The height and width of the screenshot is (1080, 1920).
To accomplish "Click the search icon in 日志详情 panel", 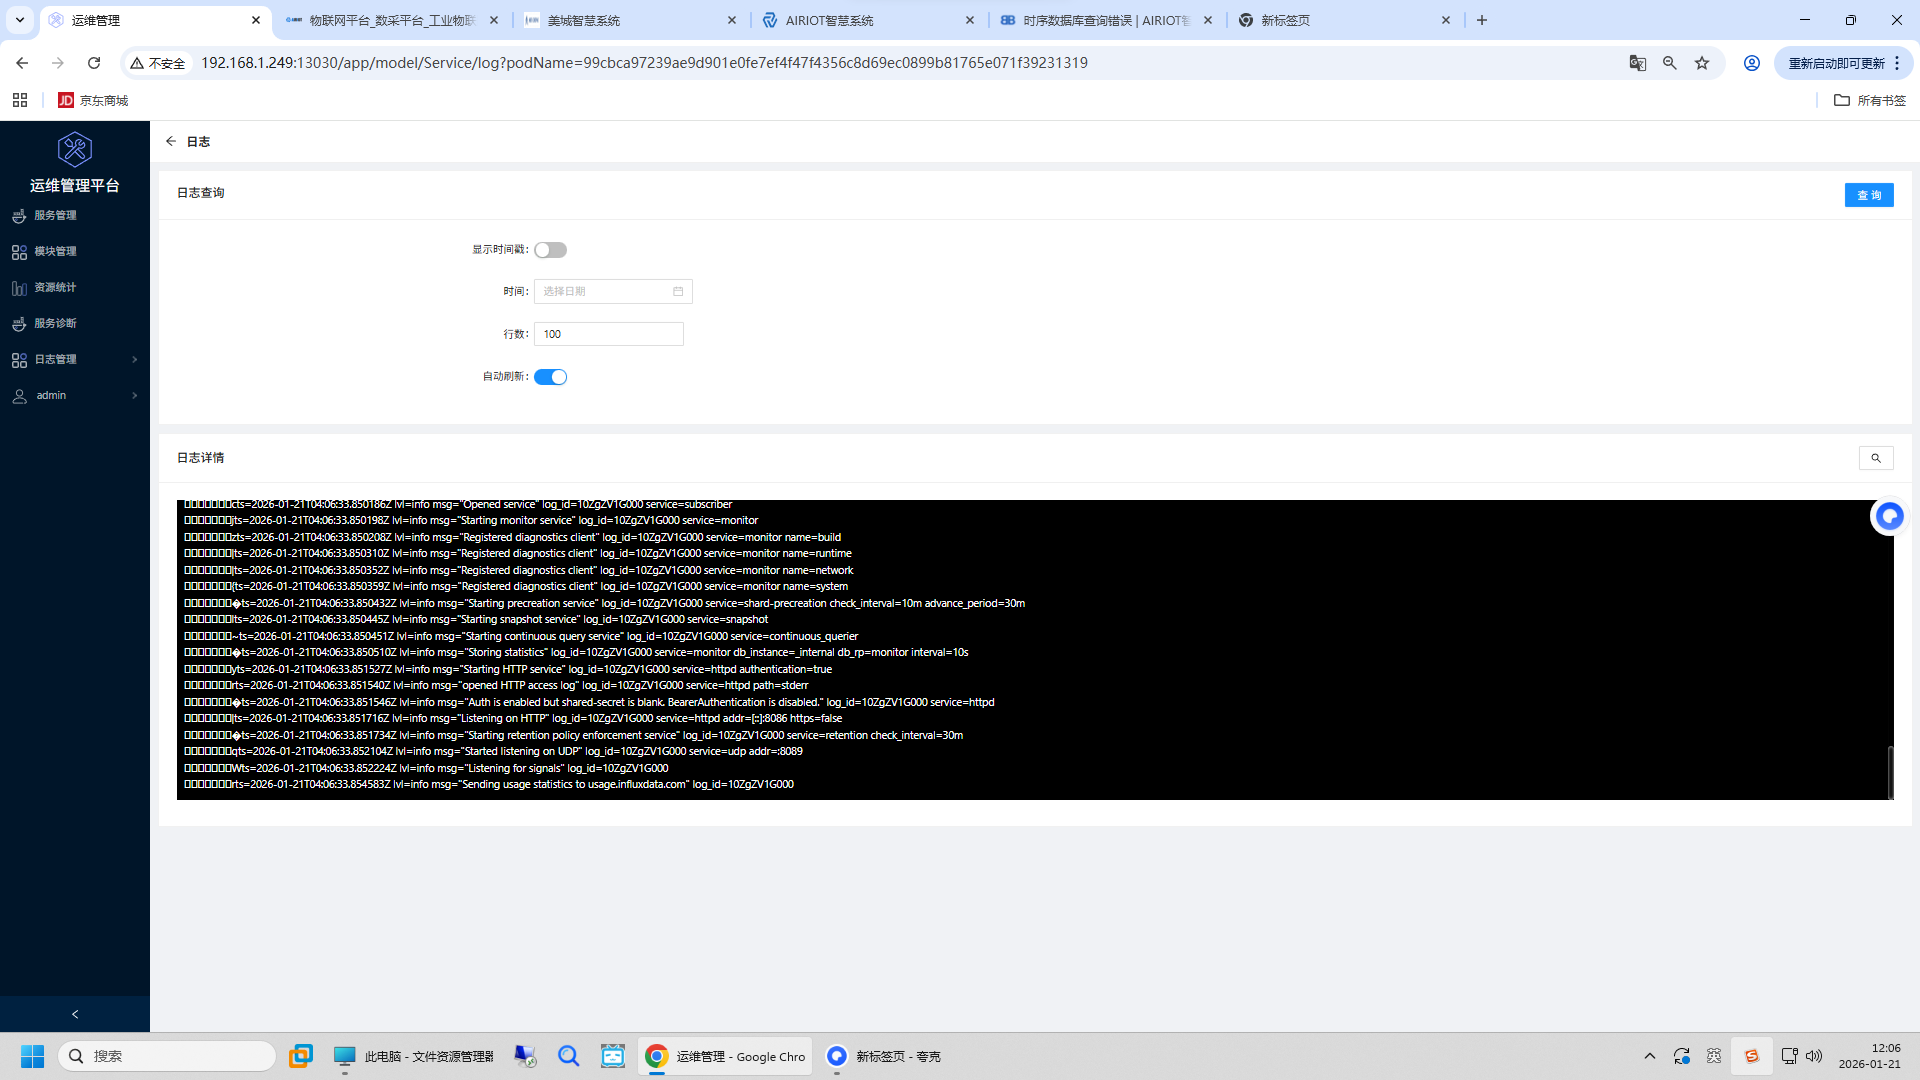I will [x=1875, y=458].
